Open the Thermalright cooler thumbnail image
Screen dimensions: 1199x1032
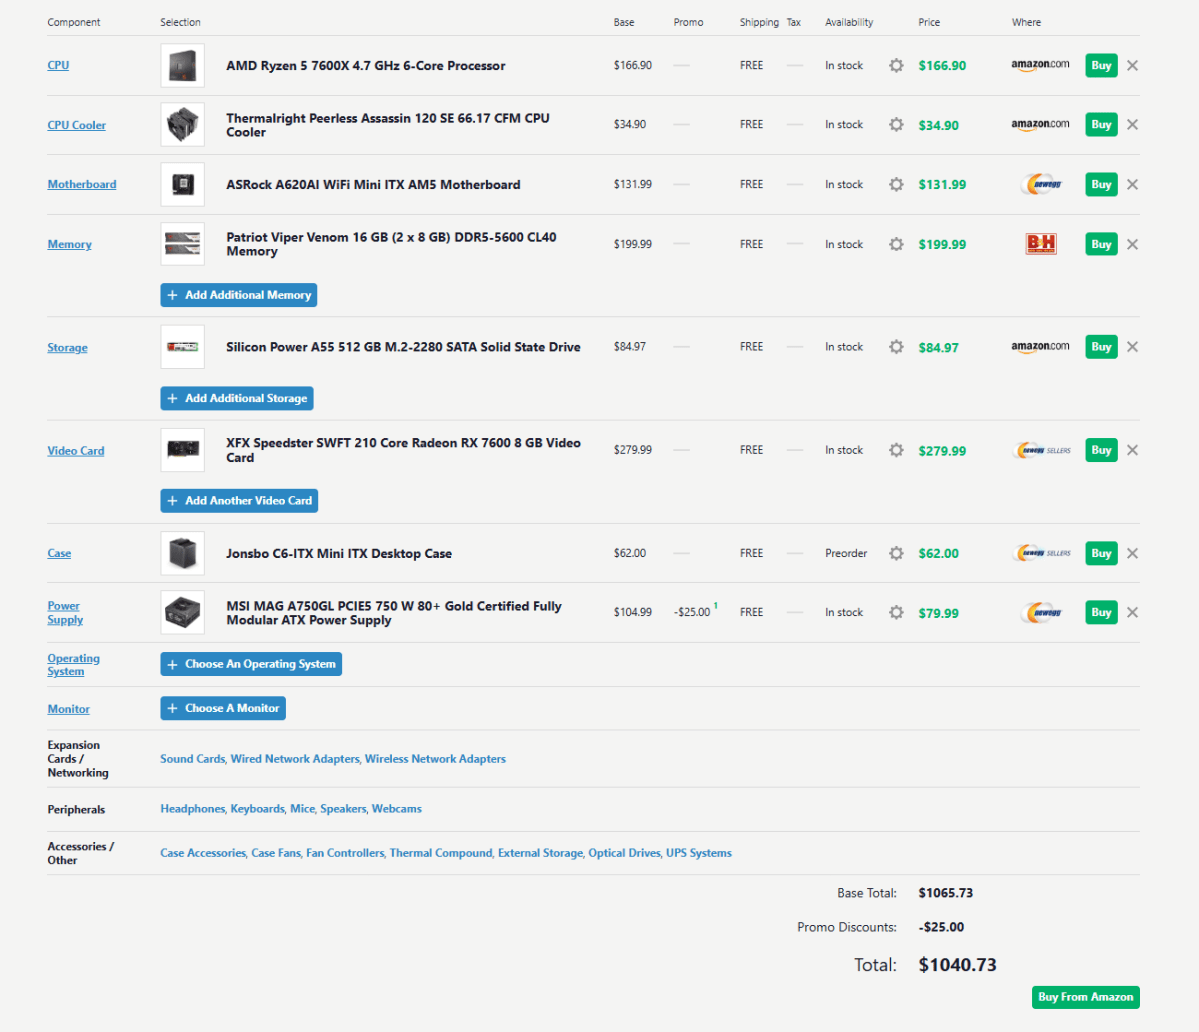click(183, 125)
